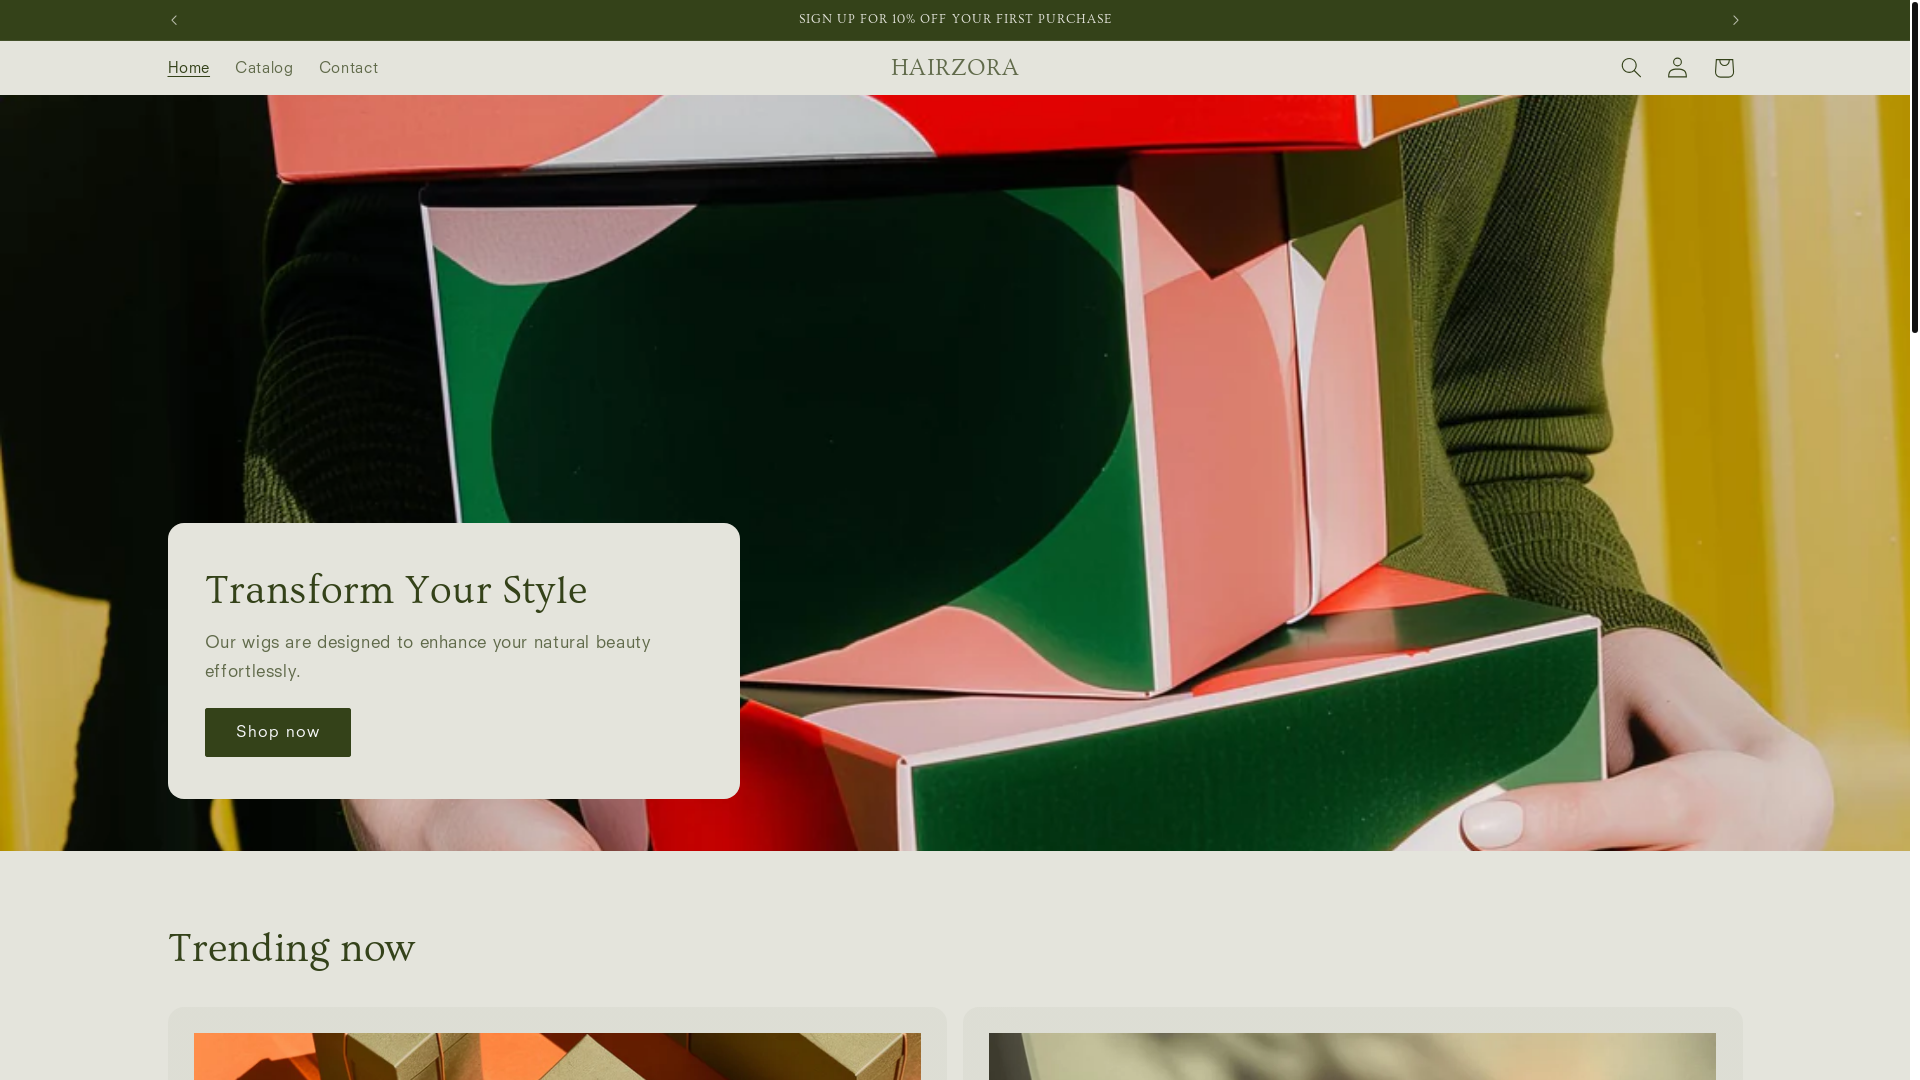The width and height of the screenshot is (1920, 1080).
Task: Click the Trending now heading
Action: click(x=291, y=948)
